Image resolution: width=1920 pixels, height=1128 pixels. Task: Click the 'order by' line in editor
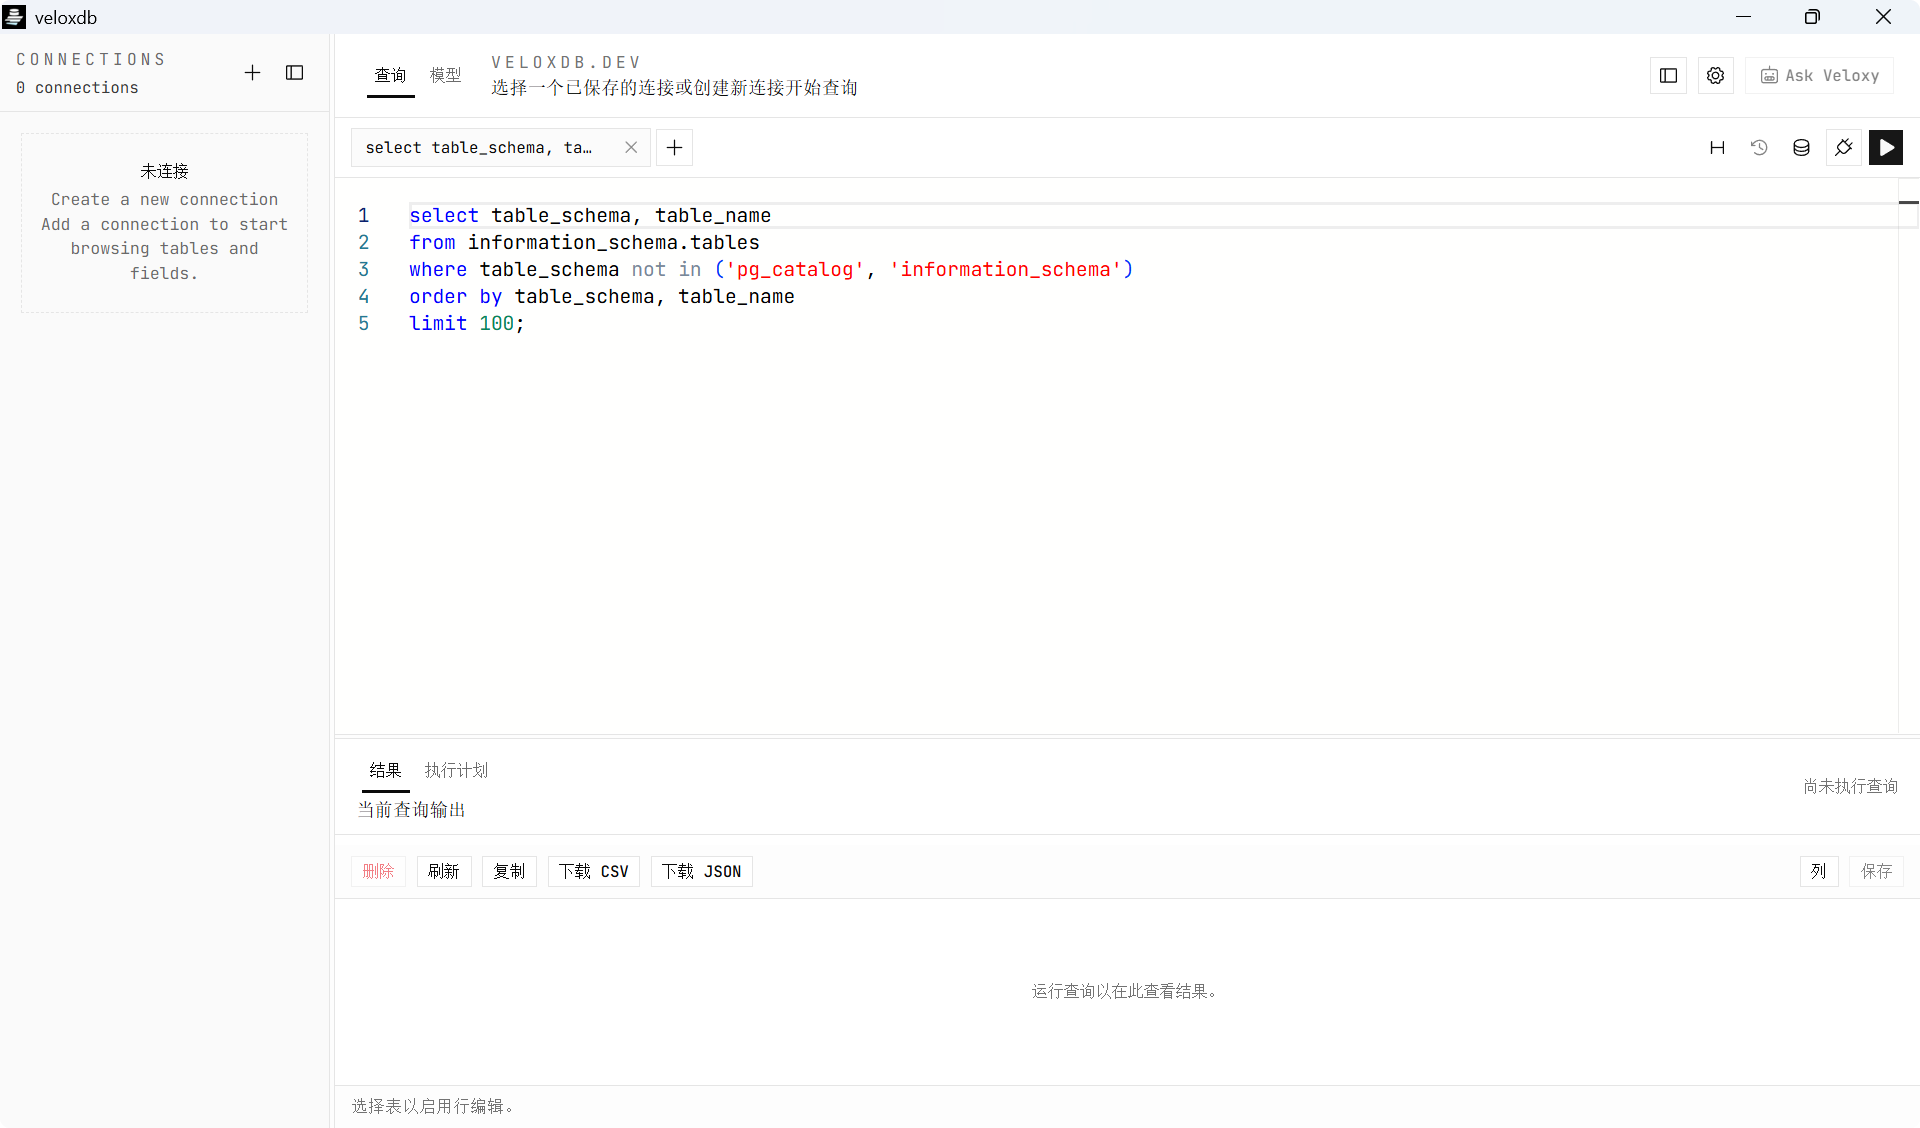coord(602,297)
